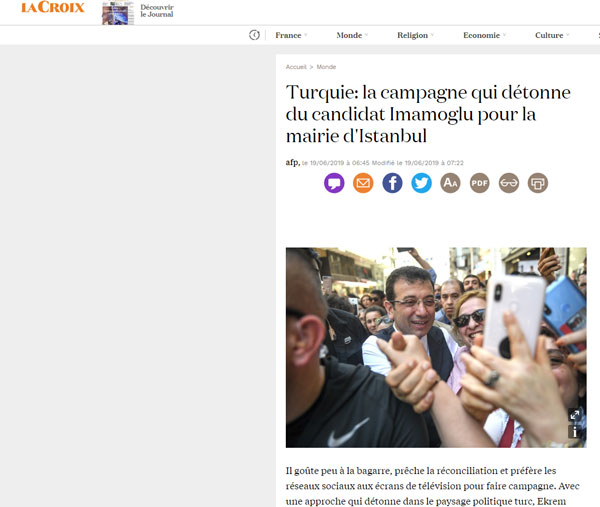Go to Accueil breadcrumb link

point(296,67)
